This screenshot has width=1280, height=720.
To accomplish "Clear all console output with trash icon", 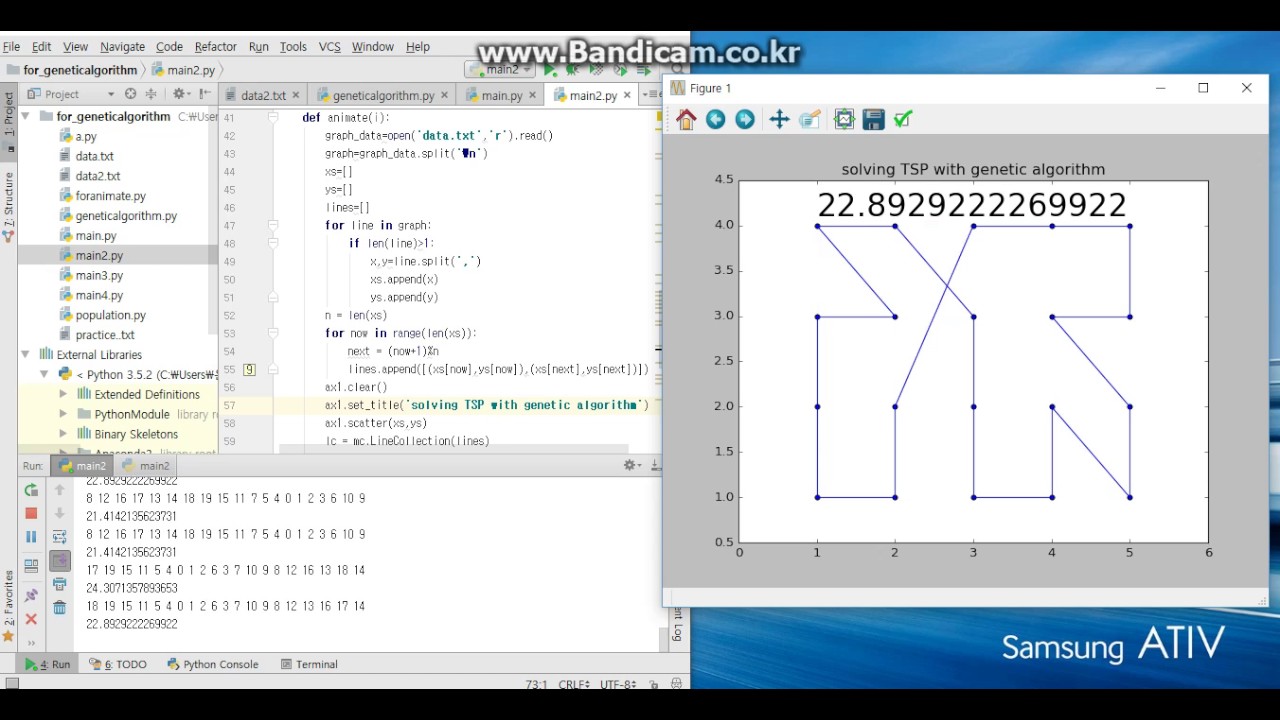I will click(60, 607).
